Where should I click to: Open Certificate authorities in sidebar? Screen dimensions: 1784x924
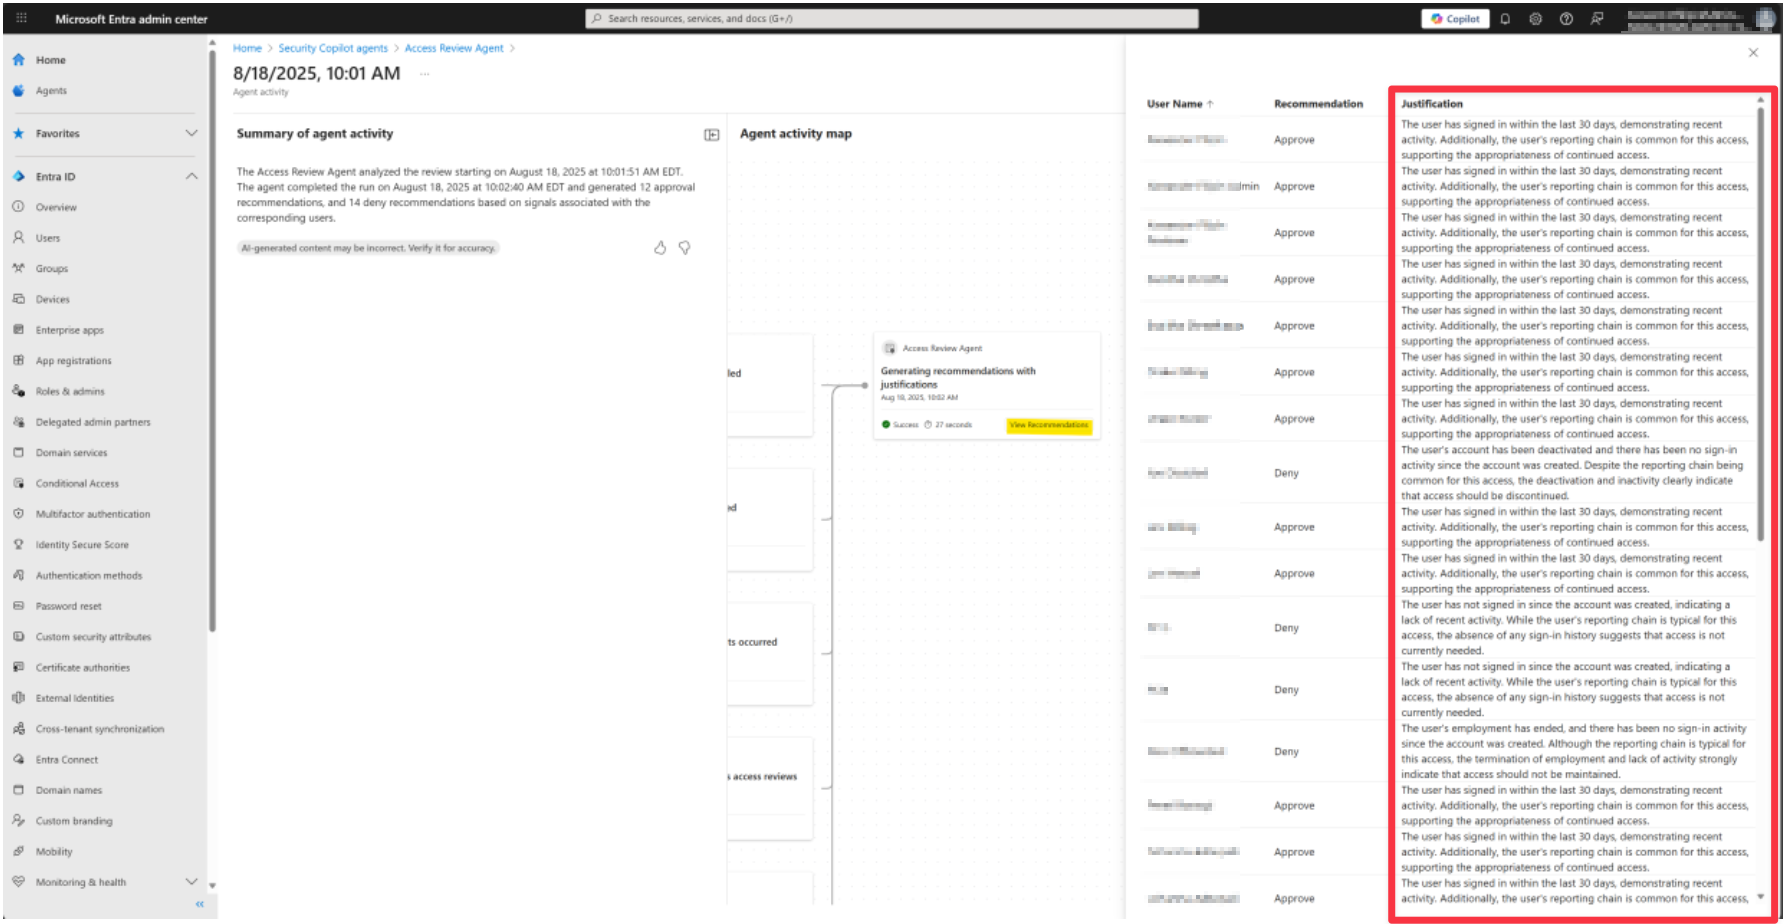tap(82, 667)
